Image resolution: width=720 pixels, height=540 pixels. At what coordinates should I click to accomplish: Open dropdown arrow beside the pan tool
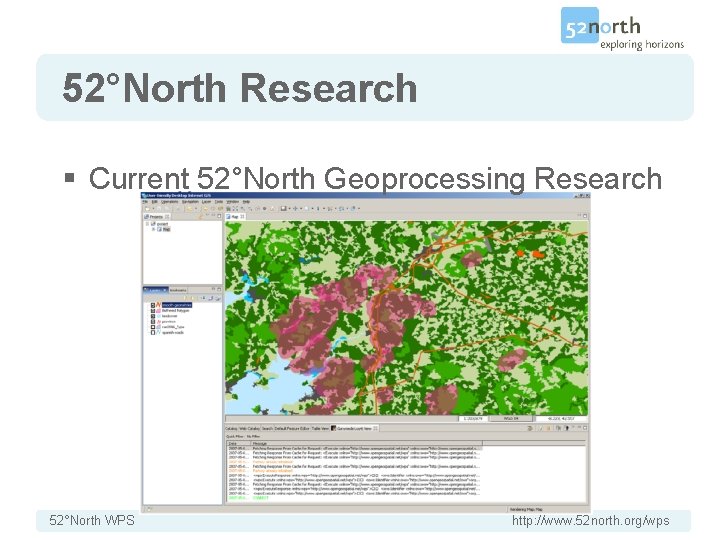tap(301, 208)
